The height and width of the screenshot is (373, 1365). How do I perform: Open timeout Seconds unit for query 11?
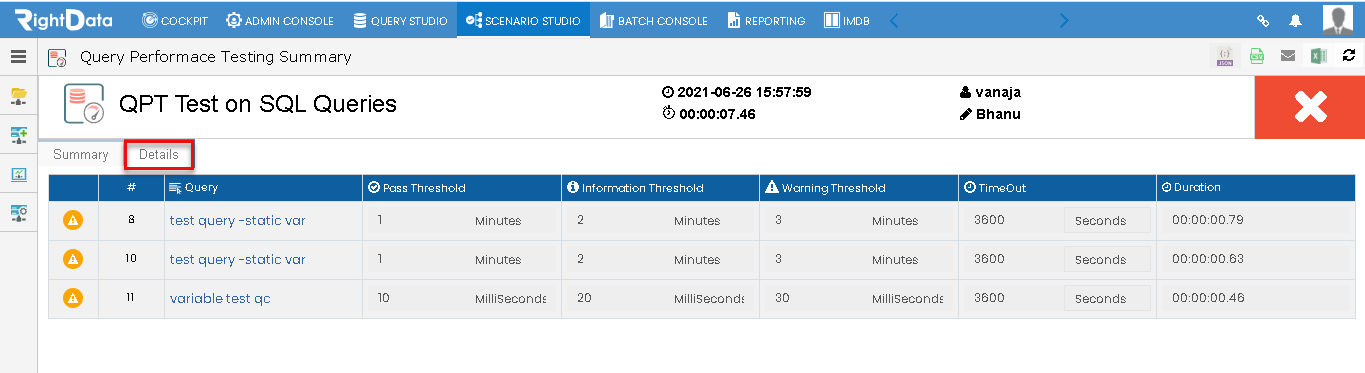[1107, 298]
